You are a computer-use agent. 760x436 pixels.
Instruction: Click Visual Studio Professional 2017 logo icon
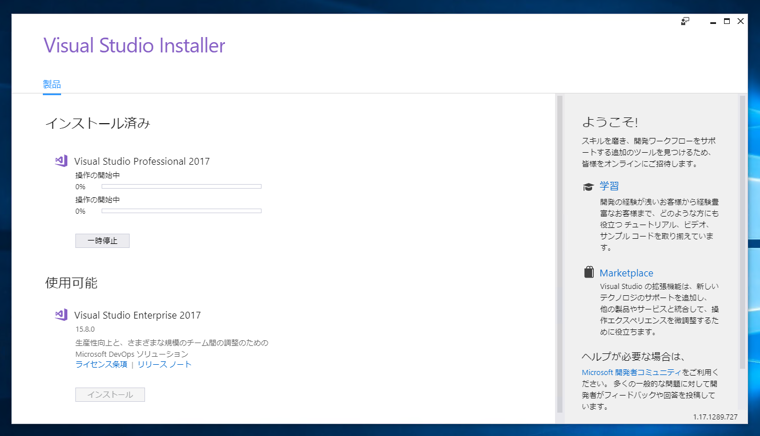coord(61,161)
